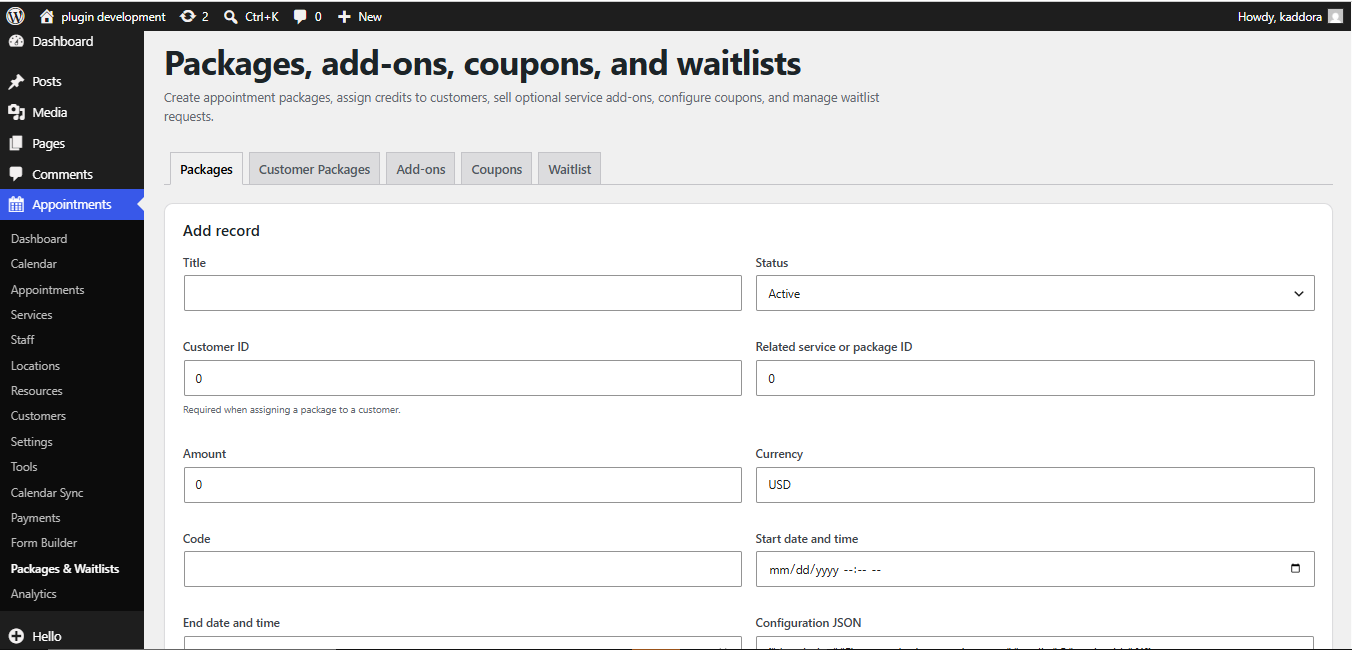Open the calendar picker icon in Start date

(x=1295, y=569)
